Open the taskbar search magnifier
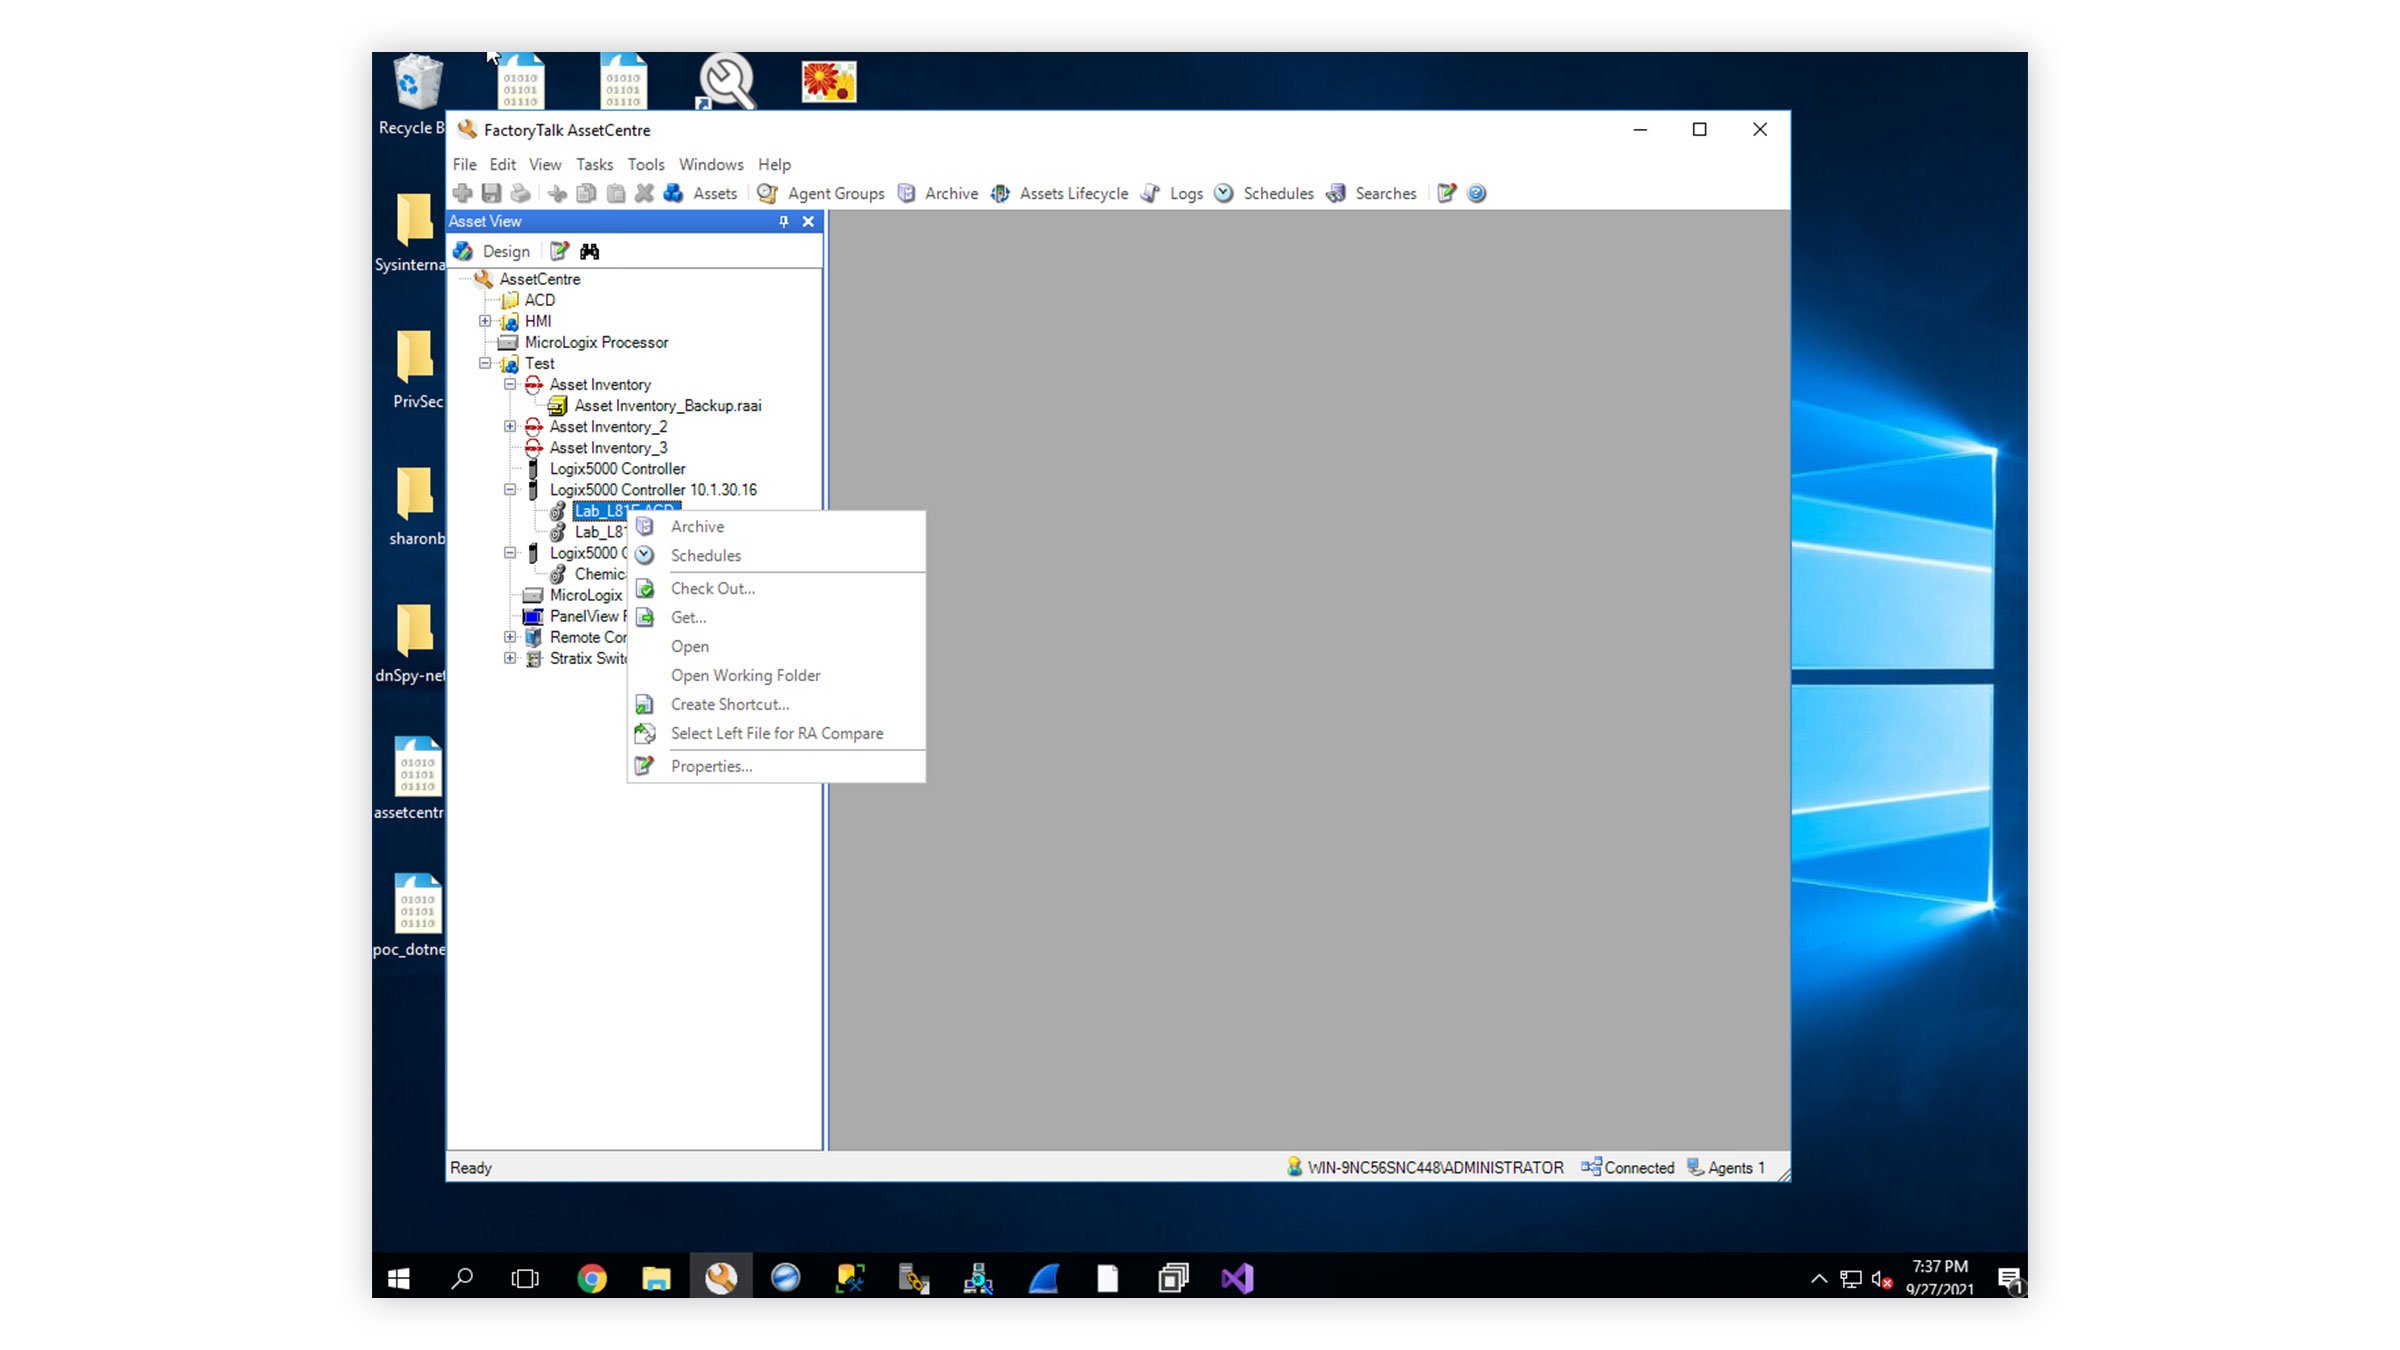The height and width of the screenshot is (1350, 2400). [462, 1278]
